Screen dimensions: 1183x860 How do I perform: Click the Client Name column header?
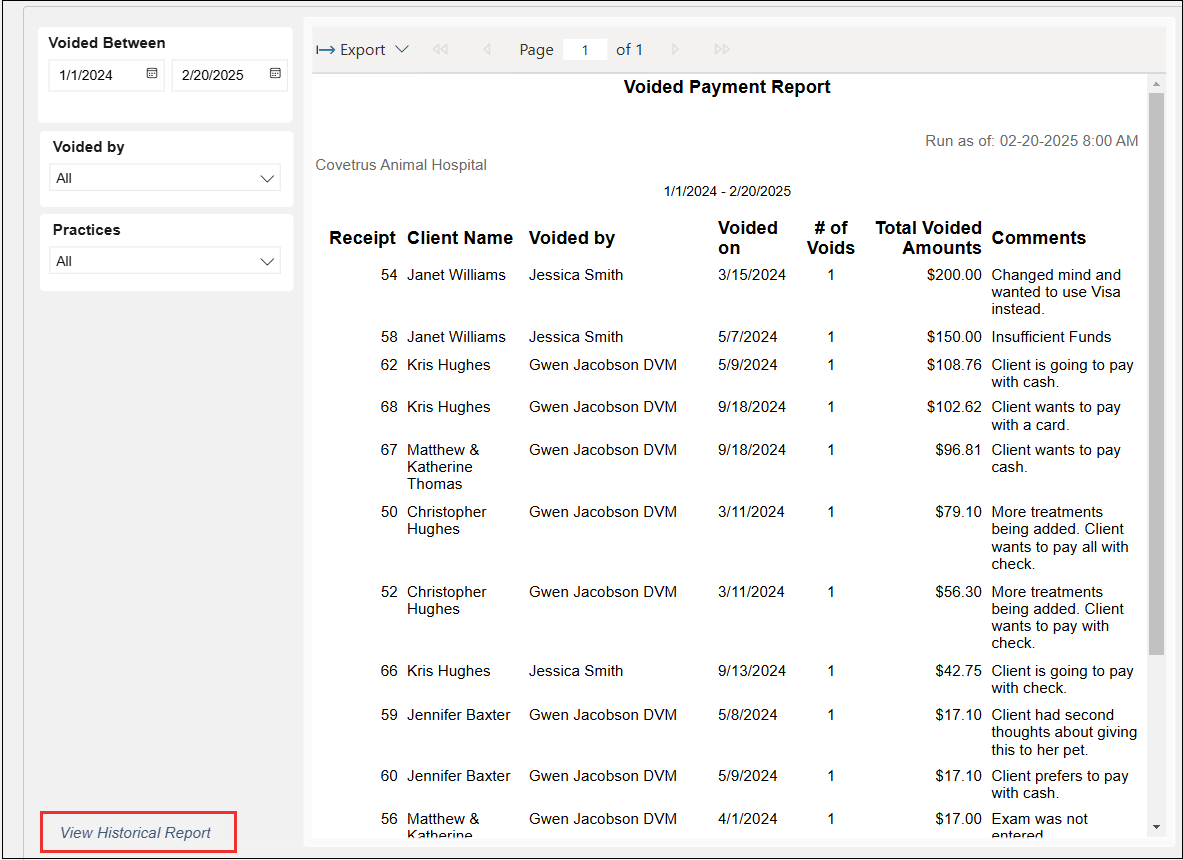click(x=459, y=238)
